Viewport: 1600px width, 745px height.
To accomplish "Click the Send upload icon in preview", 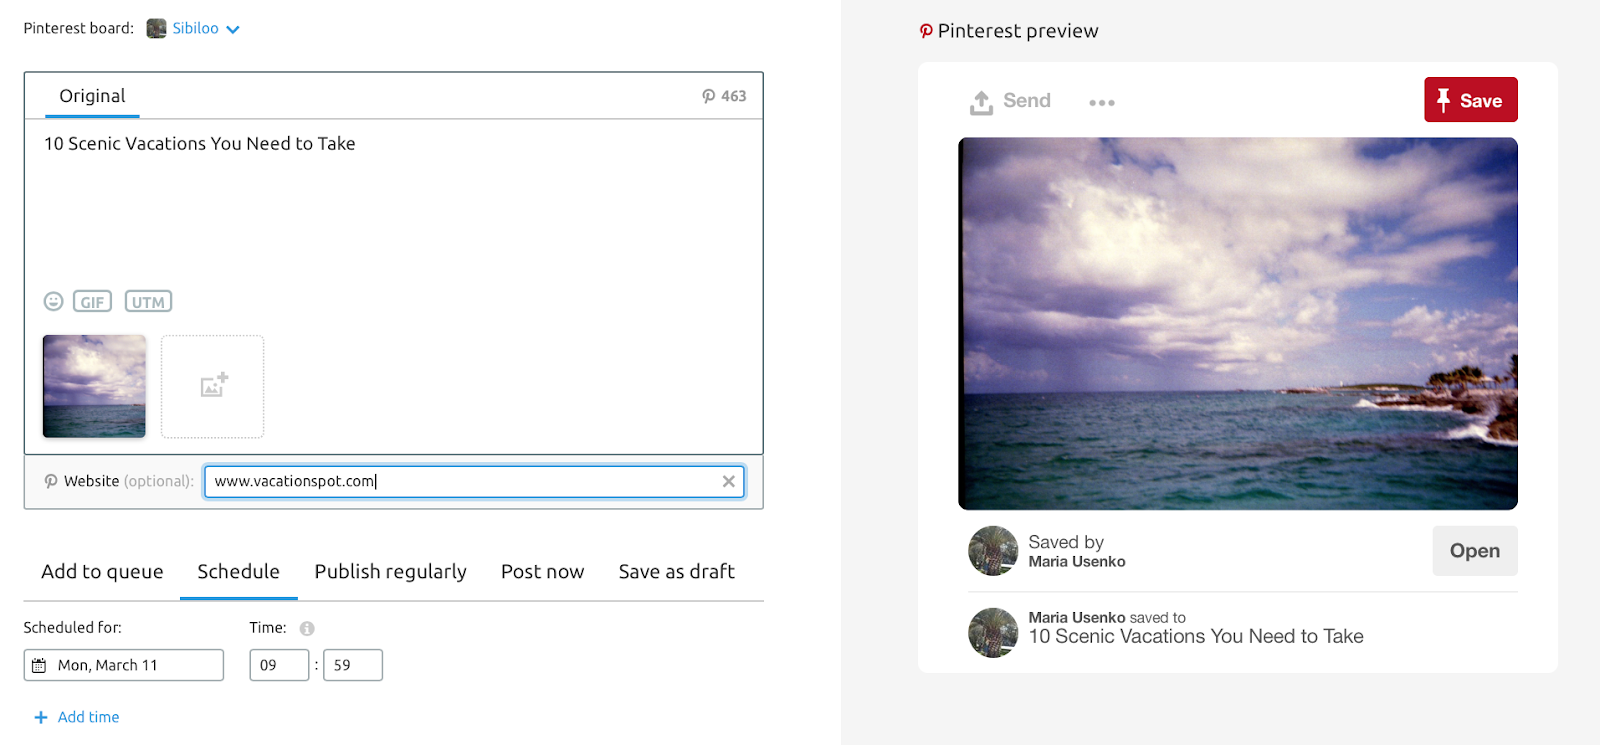I will tap(981, 102).
